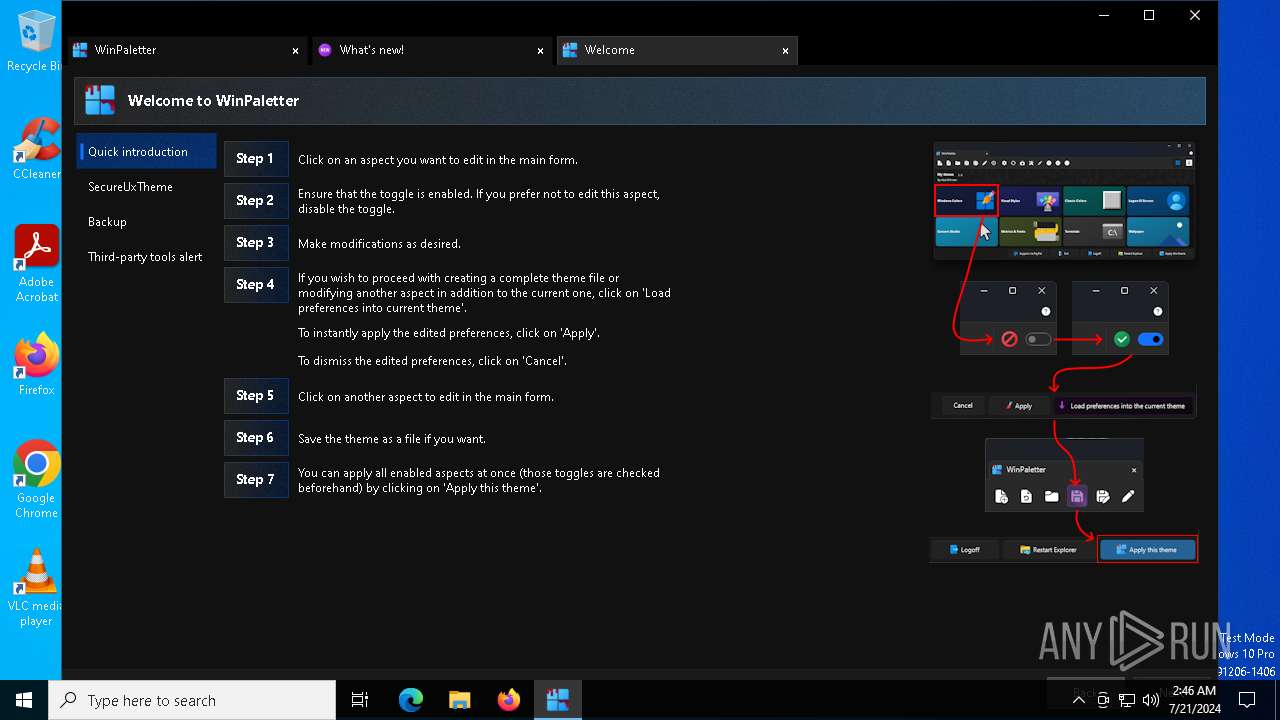This screenshot has width=1280, height=720.
Task: Show hidden system tray icons
Action: coord(1079,700)
